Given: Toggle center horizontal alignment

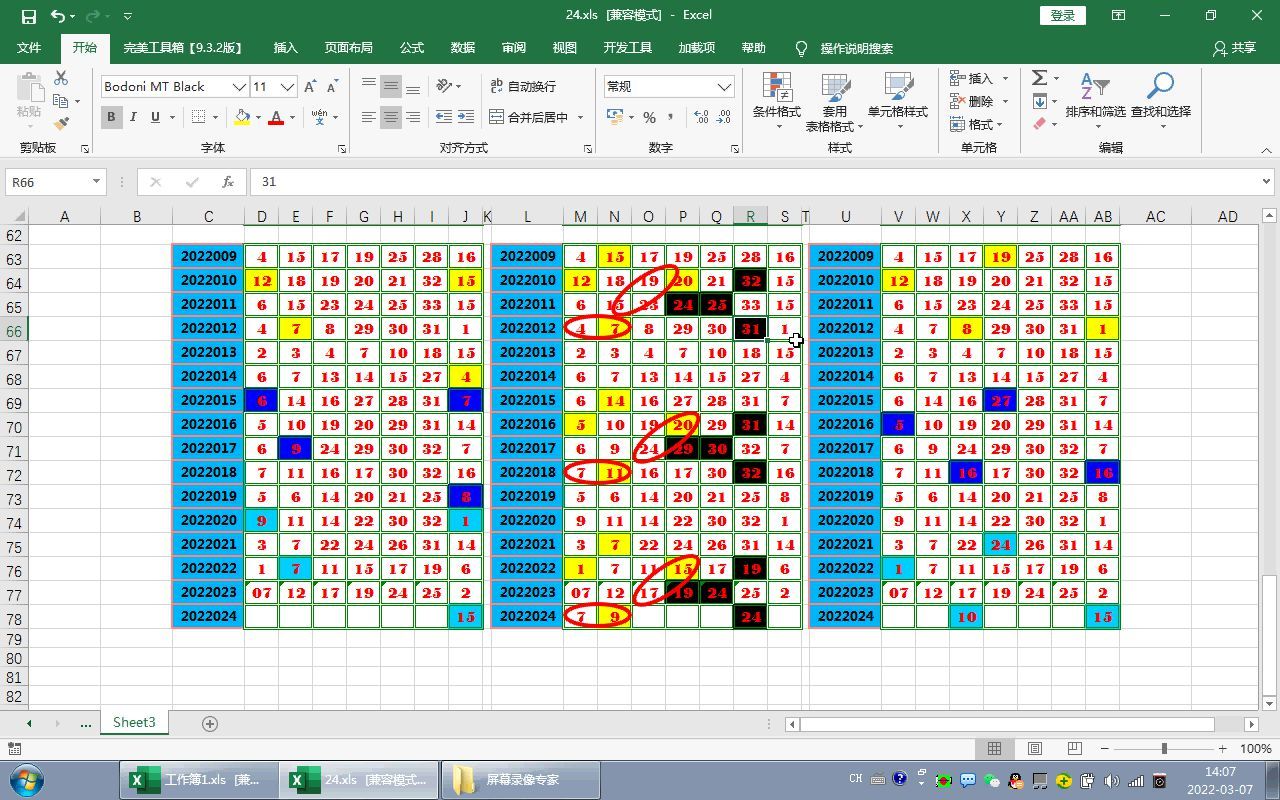Looking at the screenshot, I should [x=390, y=117].
